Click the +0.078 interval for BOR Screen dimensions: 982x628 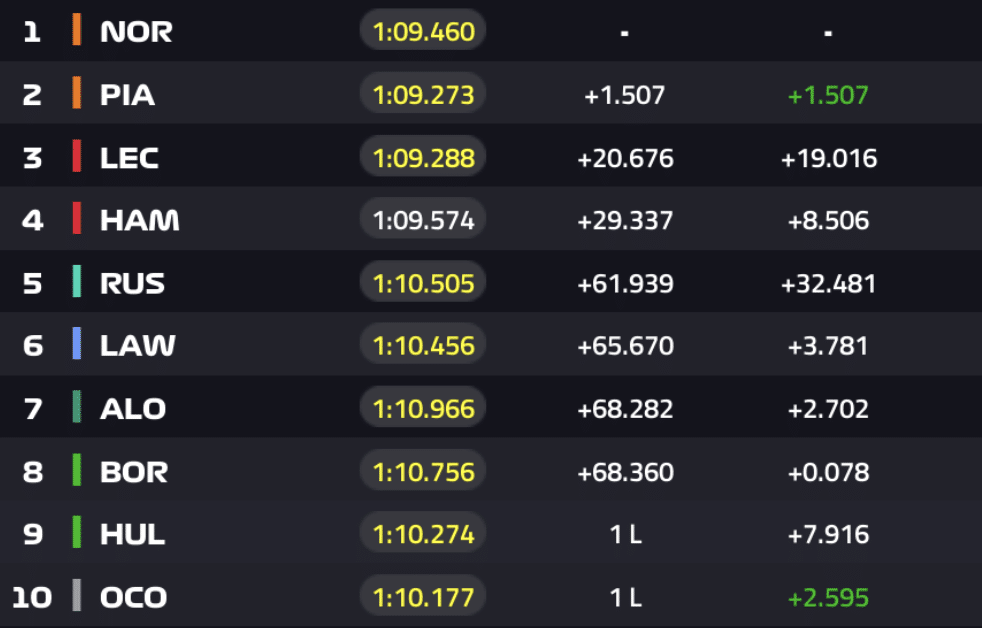(x=828, y=472)
